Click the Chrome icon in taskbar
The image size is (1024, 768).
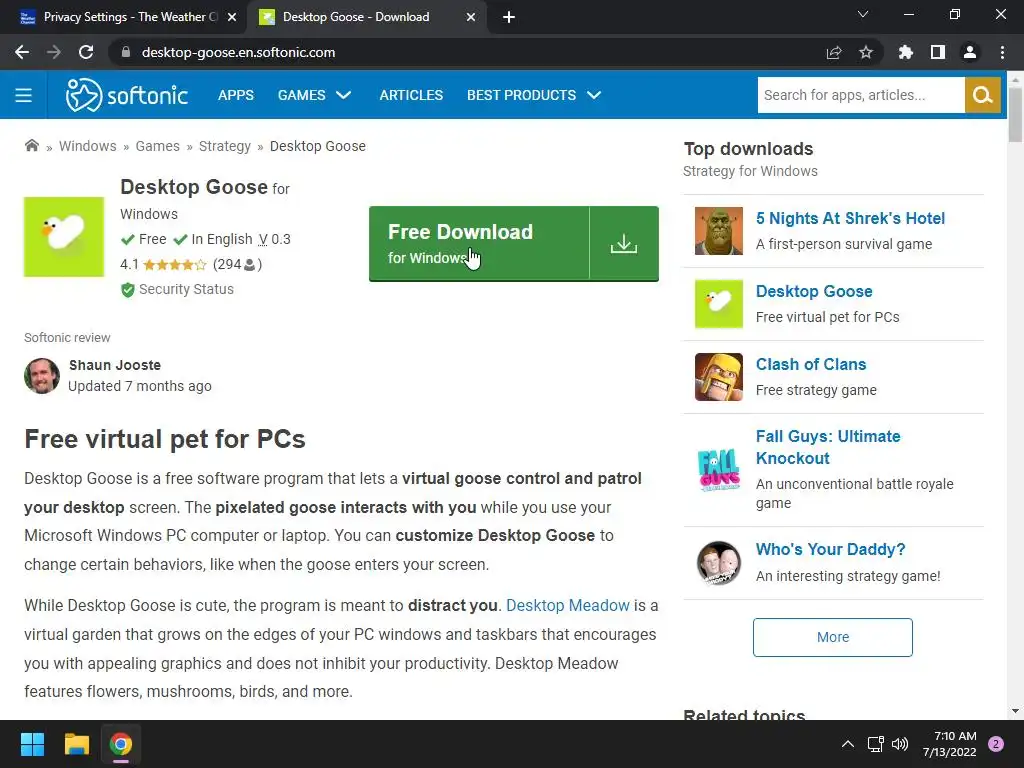[x=121, y=744]
